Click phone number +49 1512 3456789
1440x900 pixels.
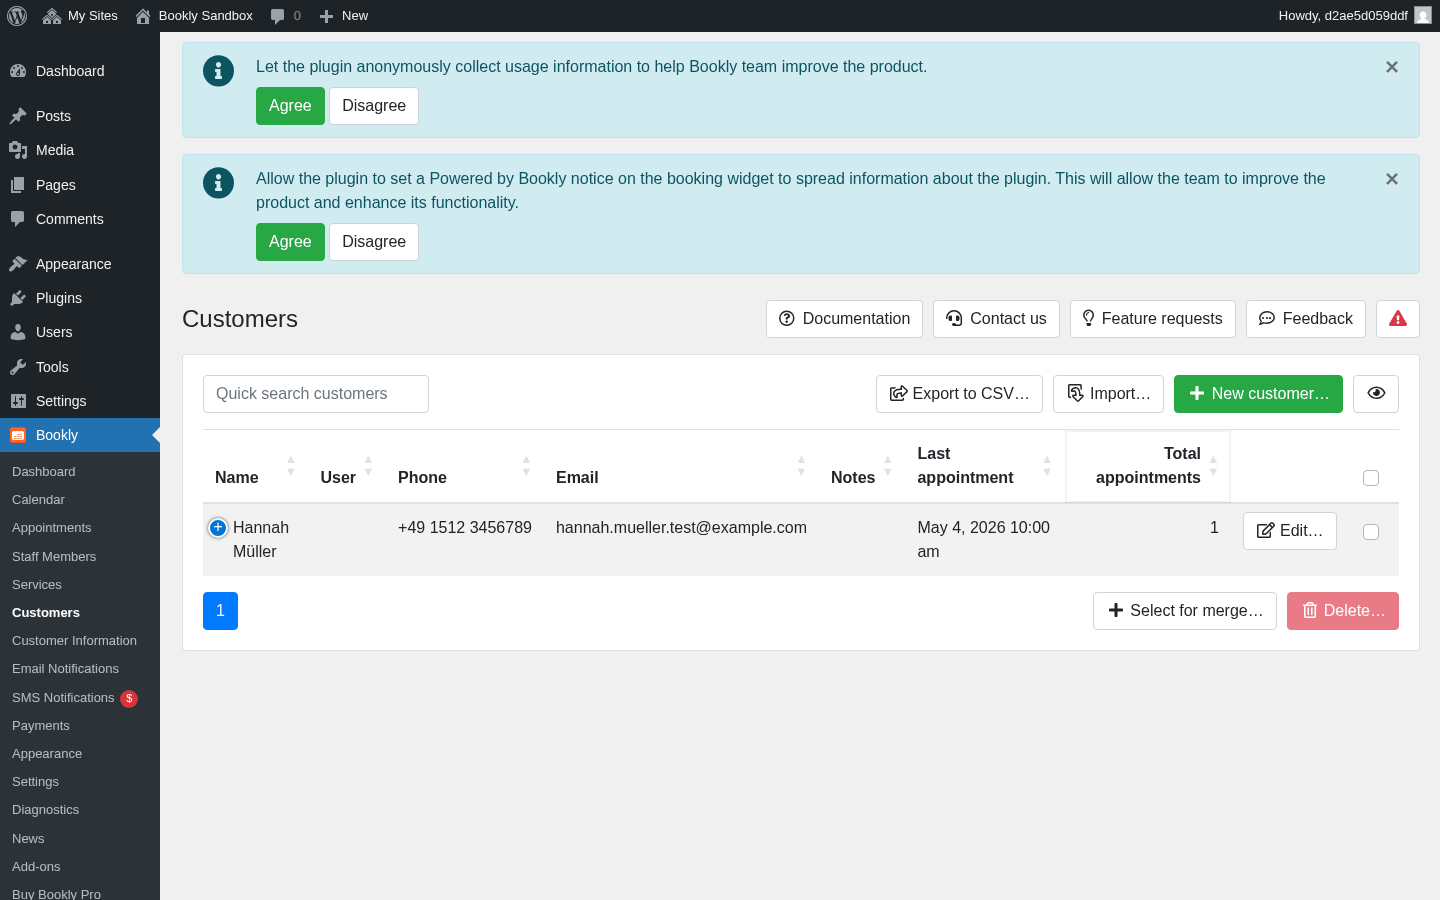pos(465,528)
